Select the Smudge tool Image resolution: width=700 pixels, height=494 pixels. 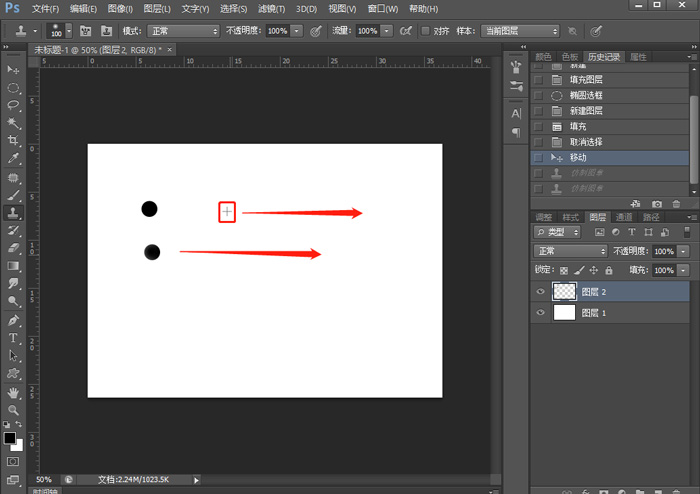point(13,283)
